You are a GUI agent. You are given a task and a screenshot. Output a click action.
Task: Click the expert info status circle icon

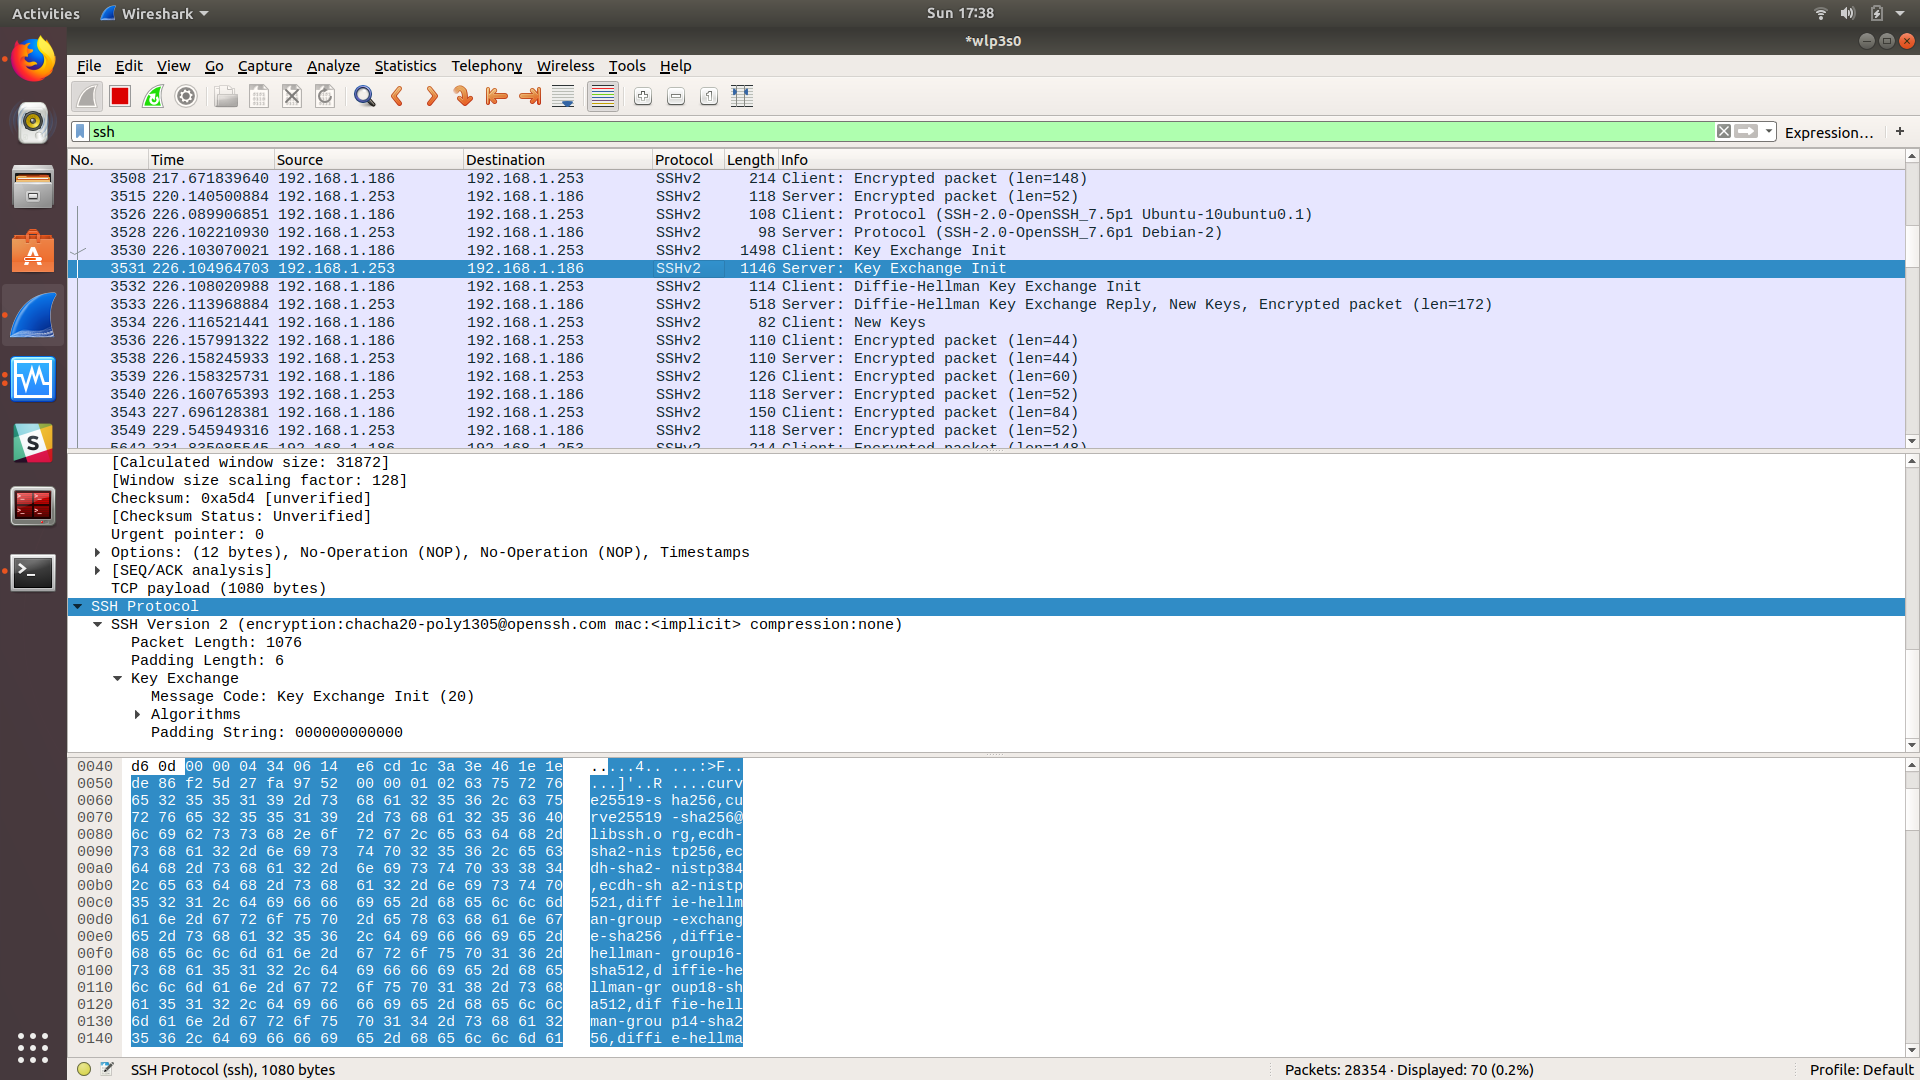(84, 1069)
